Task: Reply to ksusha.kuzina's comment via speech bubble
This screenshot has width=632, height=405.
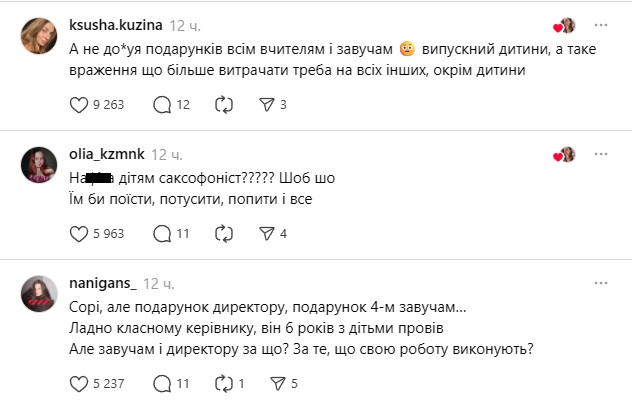Action: (x=162, y=104)
